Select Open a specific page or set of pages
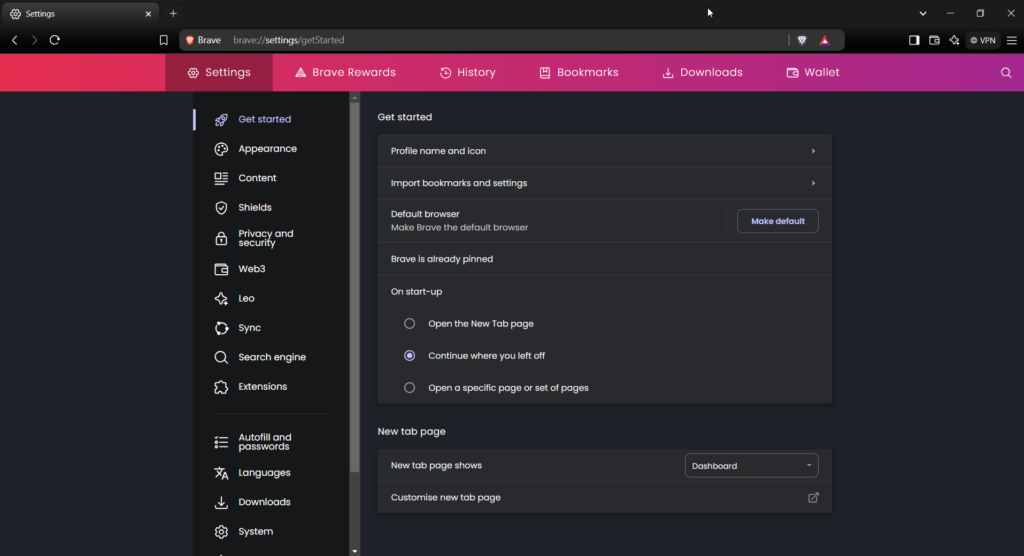Image resolution: width=1024 pixels, height=556 pixels. click(x=409, y=387)
